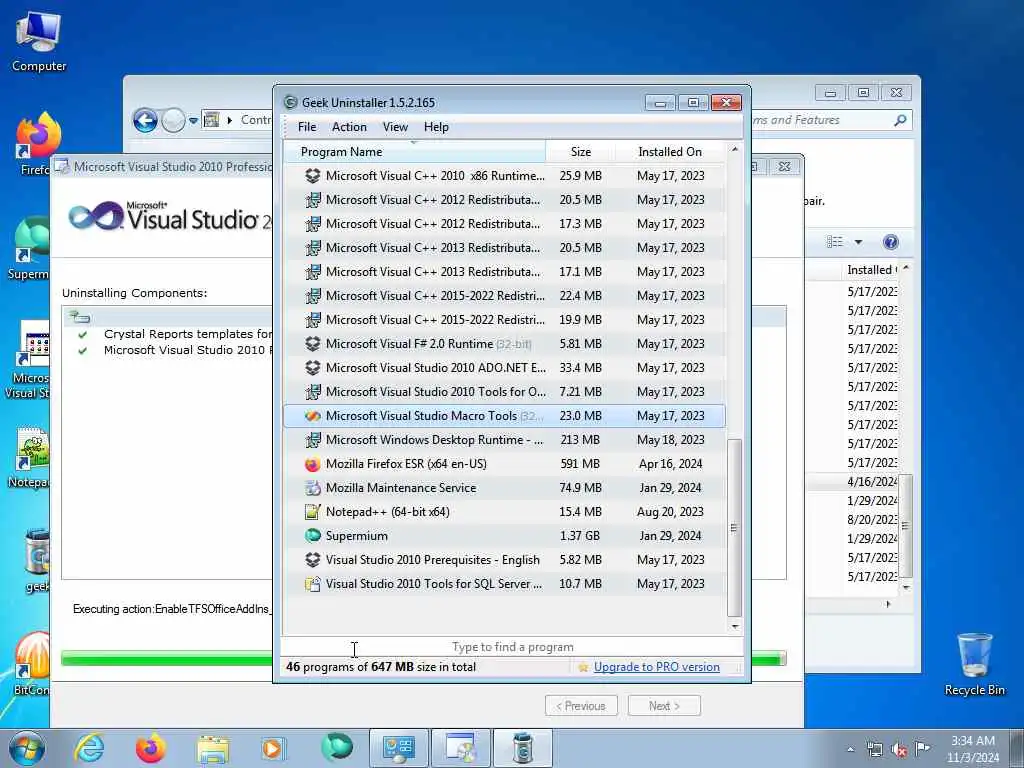Click icon of Visual C++ 2013 Redistributable 17.1 MB
This screenshot has height=768, width=1024.
pos(313,272)
